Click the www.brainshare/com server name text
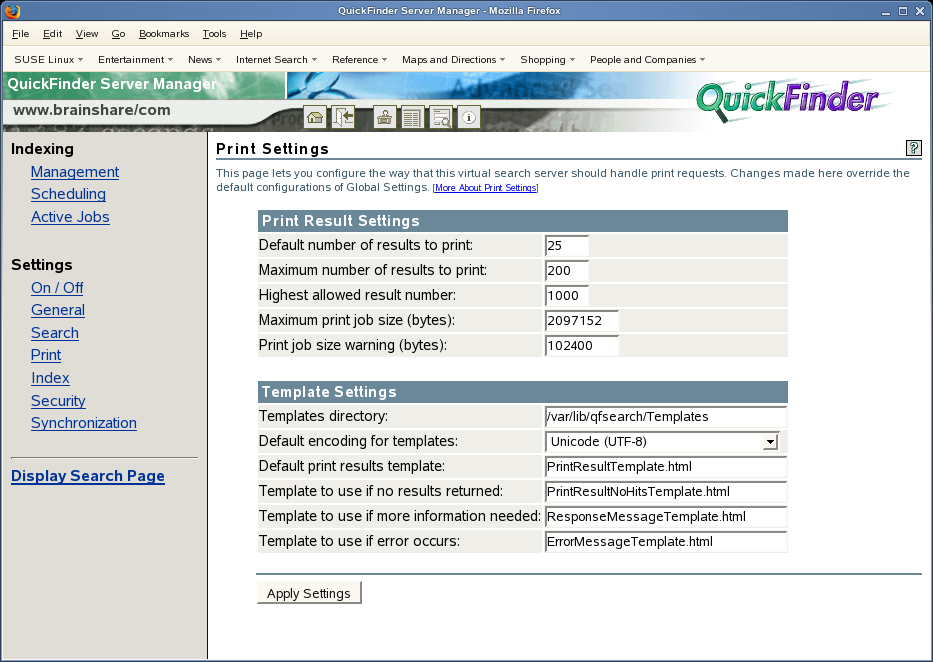This screenshot has width=933, height=662. [x=92, y=110]
